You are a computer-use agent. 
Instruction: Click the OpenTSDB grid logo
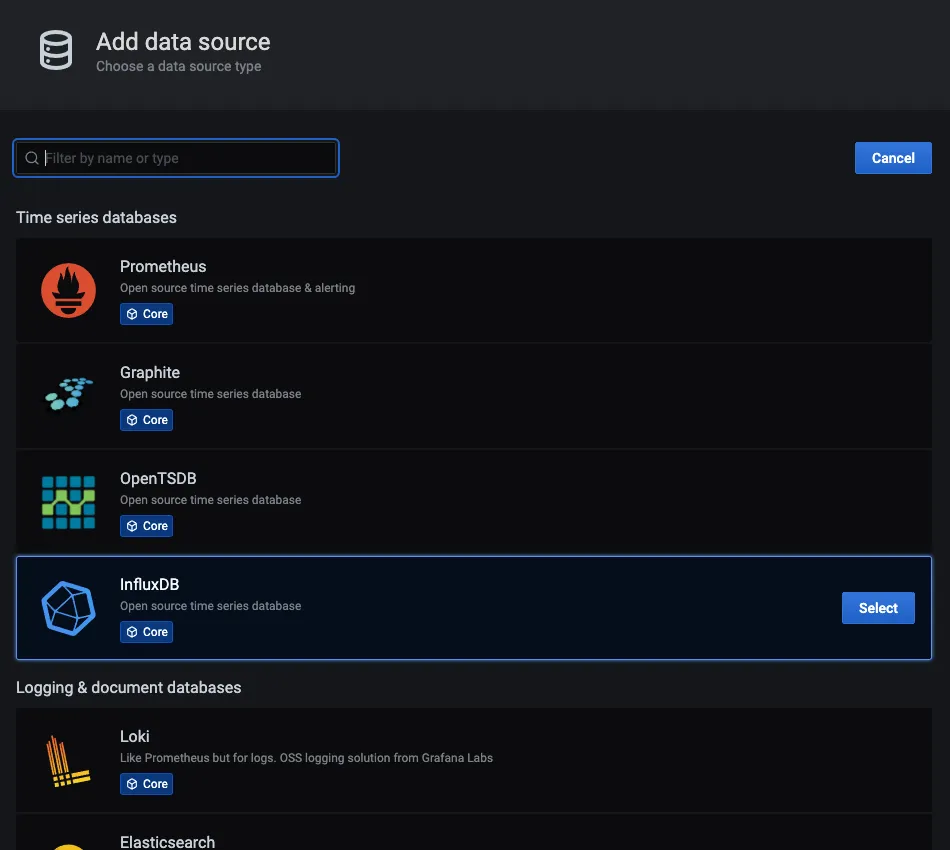coord(68,502)
